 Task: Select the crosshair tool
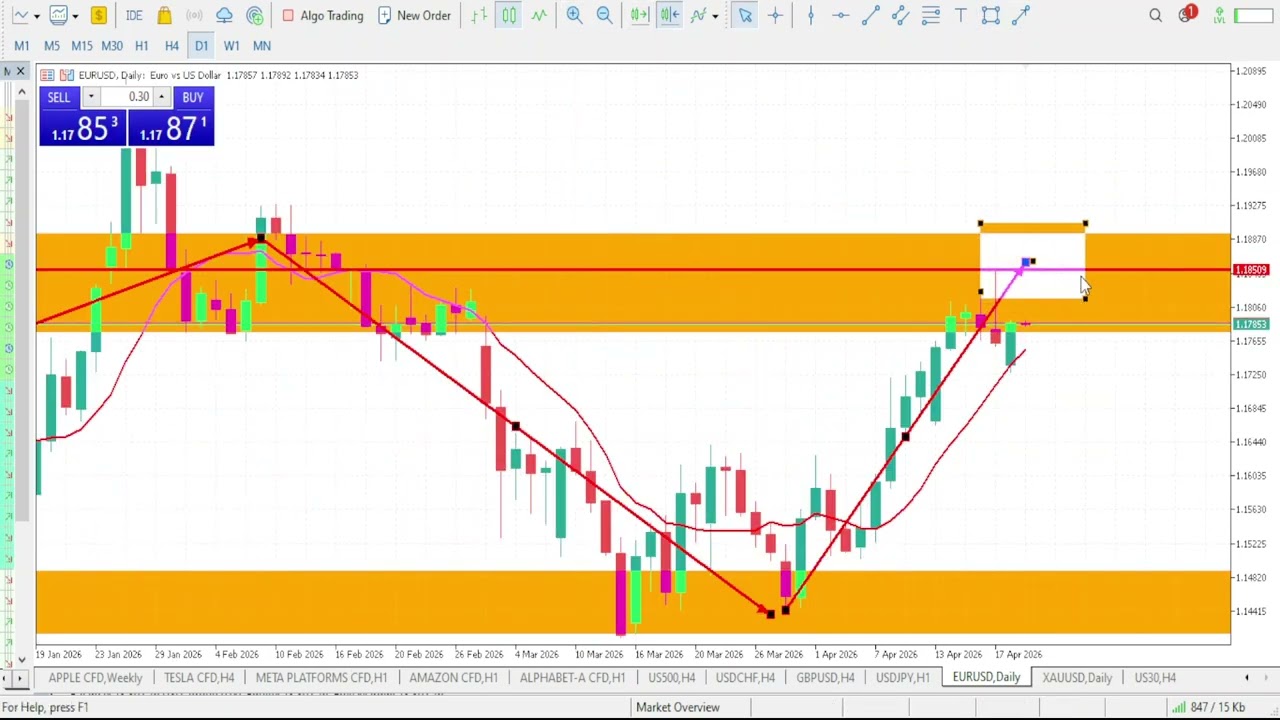pyautogui.click(x=775, y=15)
